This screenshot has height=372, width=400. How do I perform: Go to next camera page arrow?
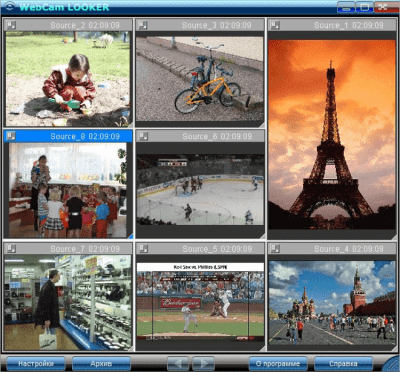(x=203, y=363)
